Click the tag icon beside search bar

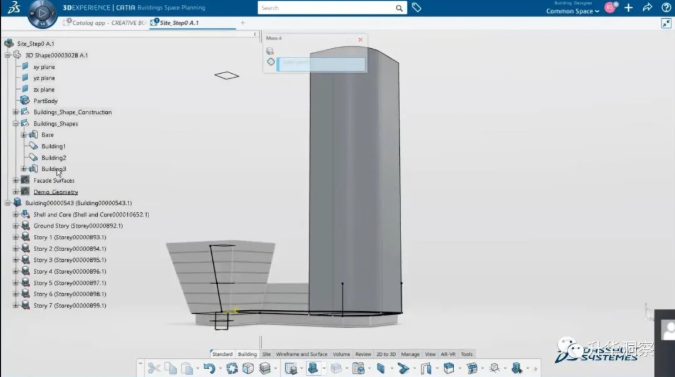coord(416,7)
